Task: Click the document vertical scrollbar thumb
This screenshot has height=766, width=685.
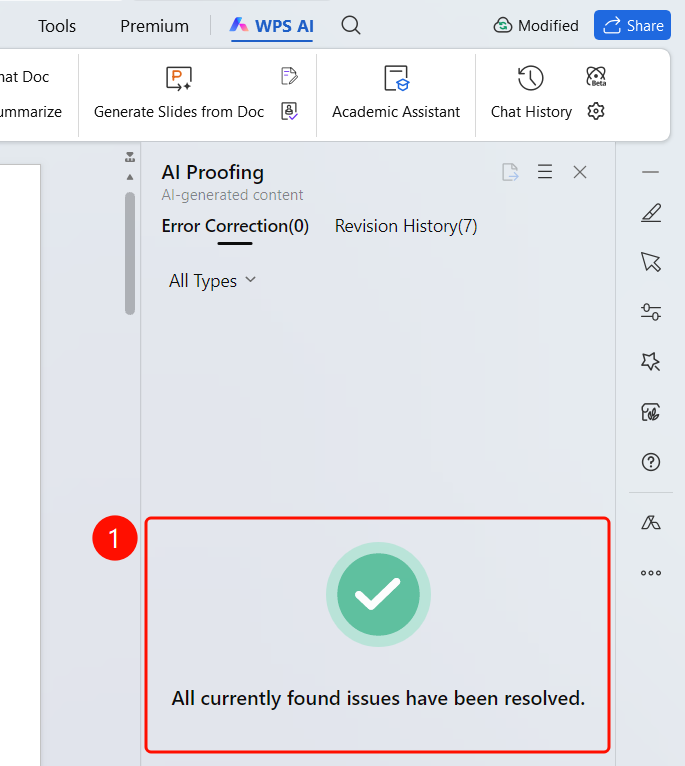Action: point(130,254)
